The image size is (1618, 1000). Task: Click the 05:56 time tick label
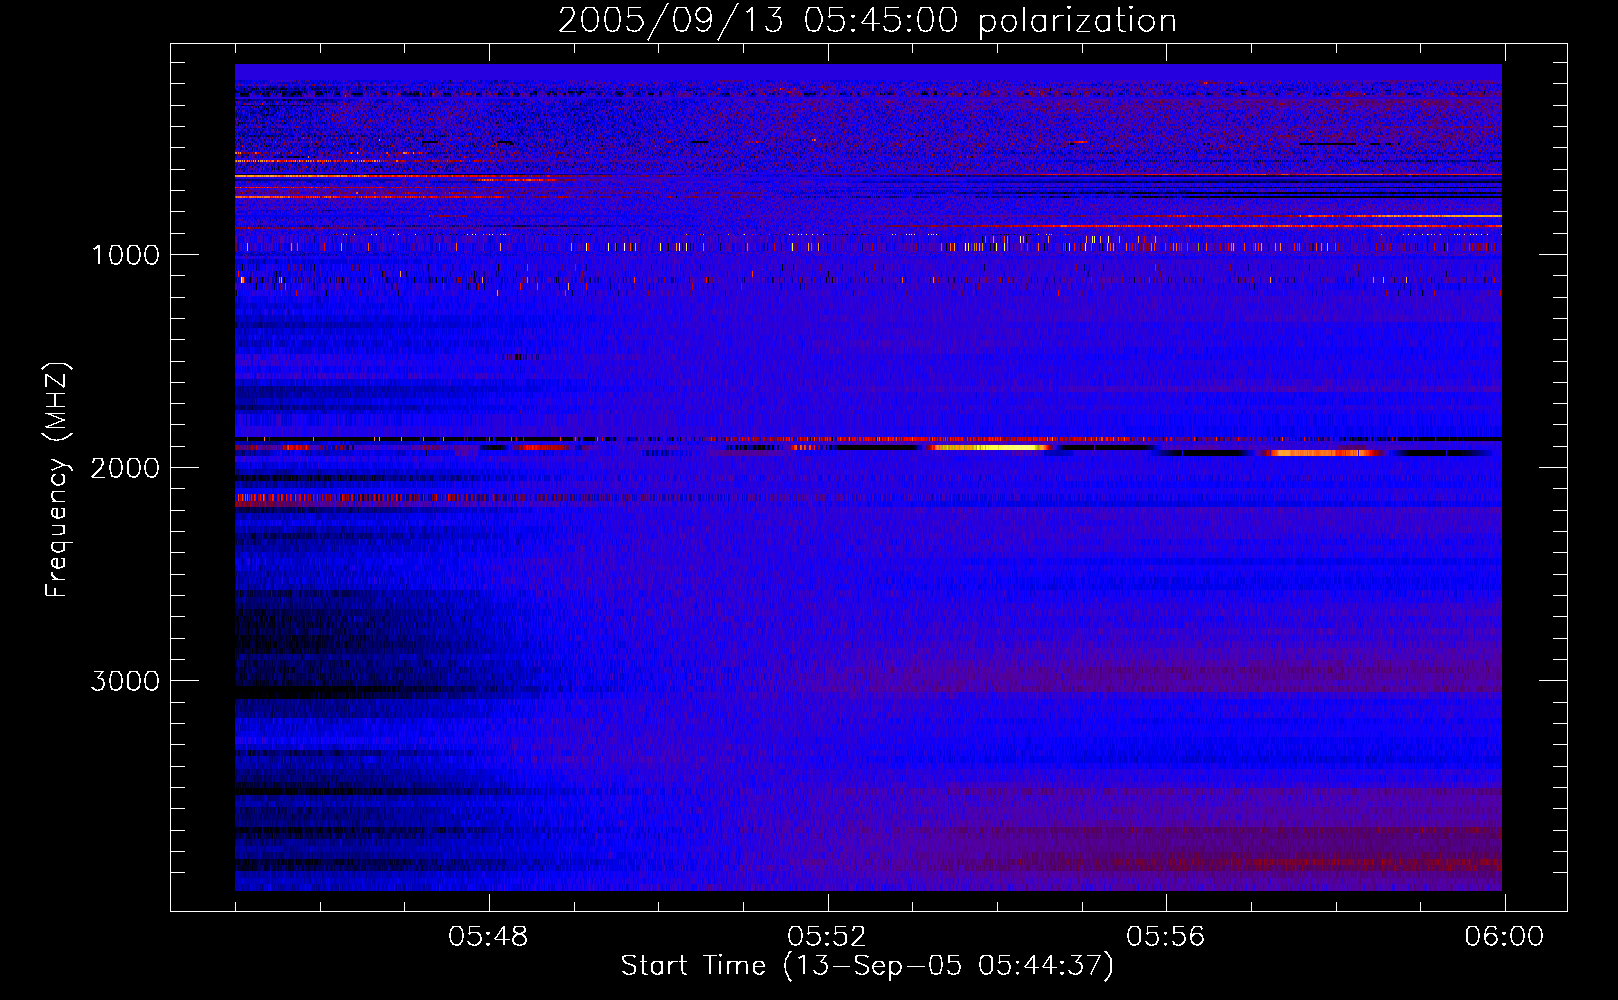tap(1166, 937)
